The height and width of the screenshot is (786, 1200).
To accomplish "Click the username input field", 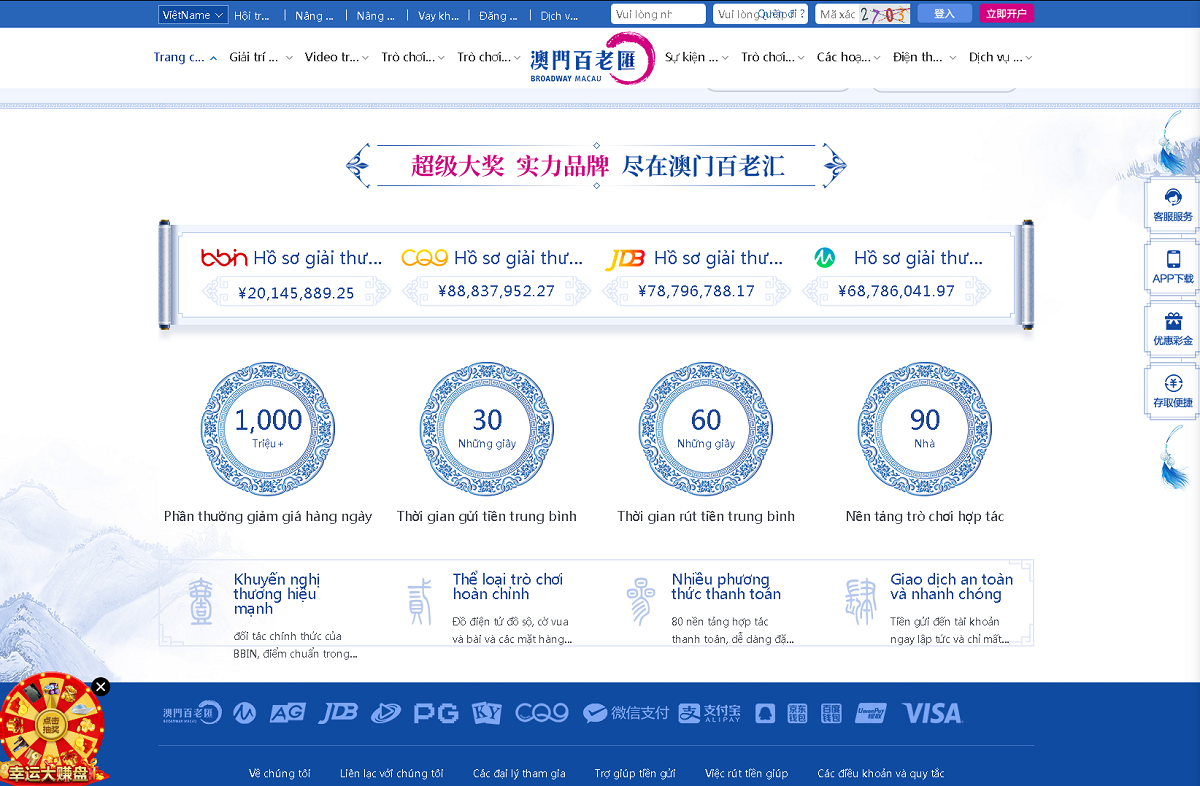I will pos(657,14).
